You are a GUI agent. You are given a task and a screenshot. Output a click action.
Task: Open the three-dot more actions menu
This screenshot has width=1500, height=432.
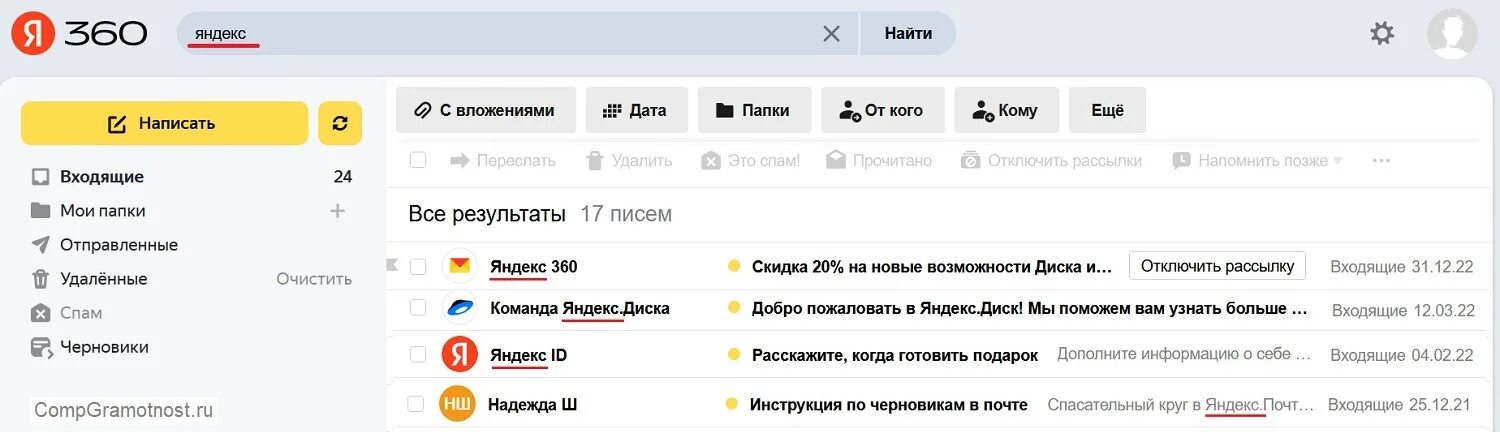pyautogui.click(x=1381, y=160)
